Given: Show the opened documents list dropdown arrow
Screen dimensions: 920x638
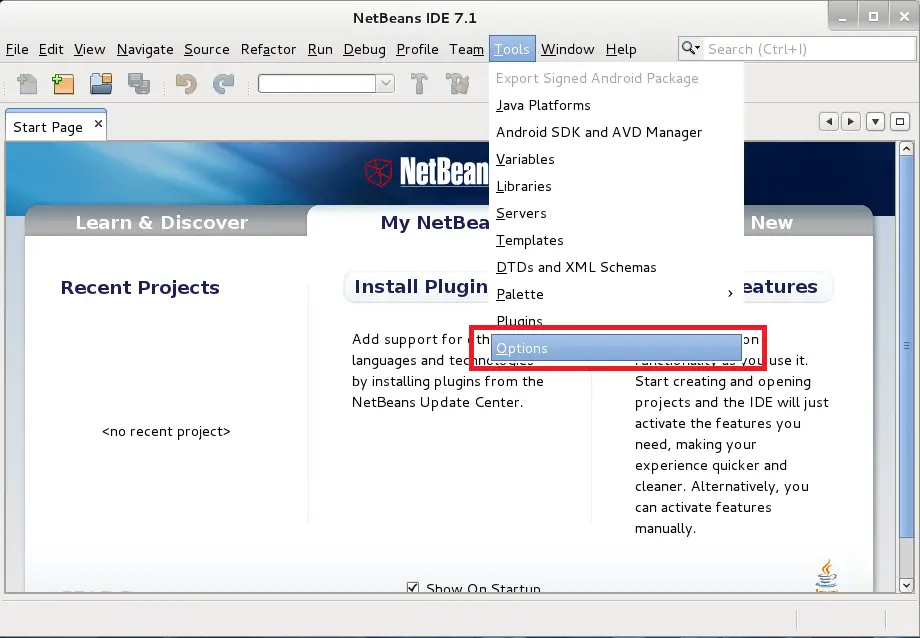Looking at the screenshot, I should [x=875, y=122].
